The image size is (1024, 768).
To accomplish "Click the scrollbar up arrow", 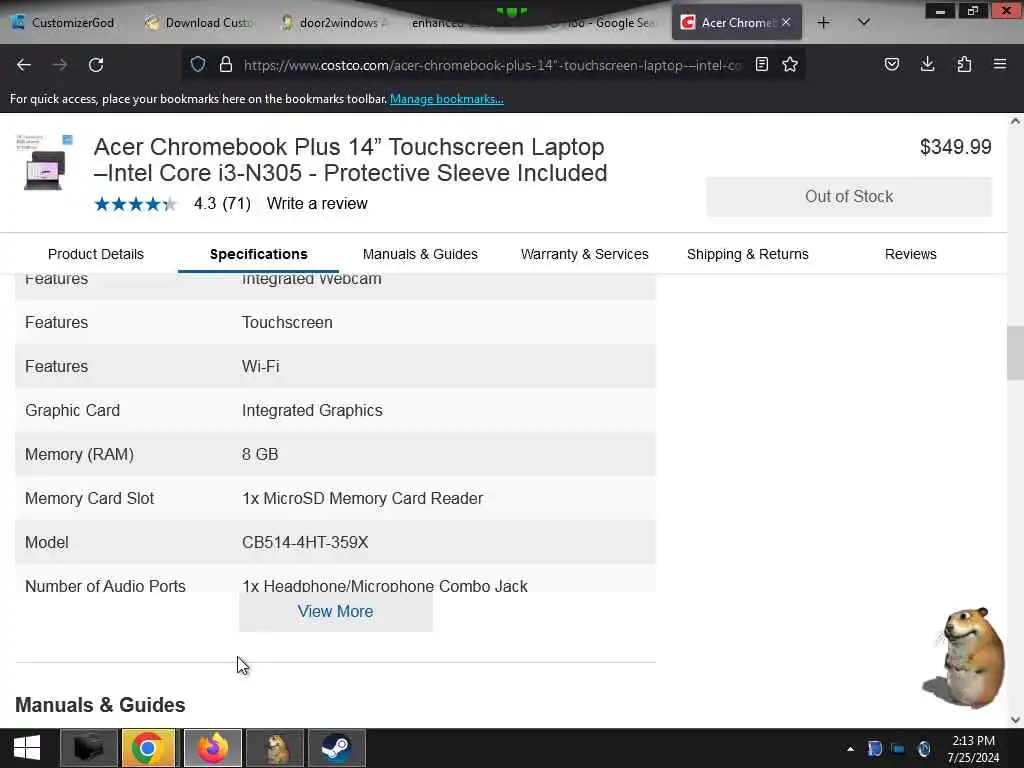I will [1015, 121].
